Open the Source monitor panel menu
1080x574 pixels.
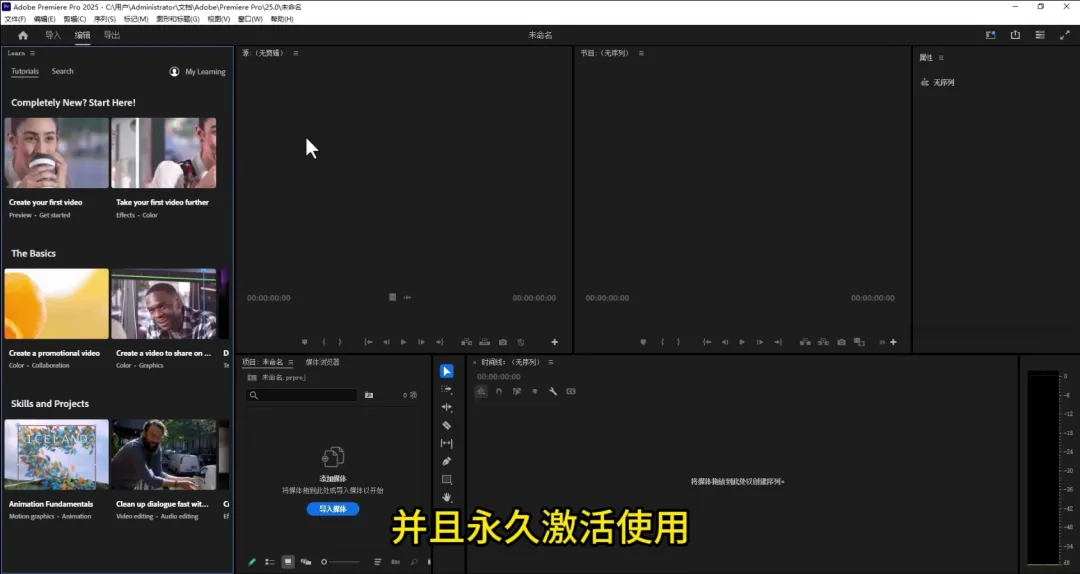tap(295, 53)
